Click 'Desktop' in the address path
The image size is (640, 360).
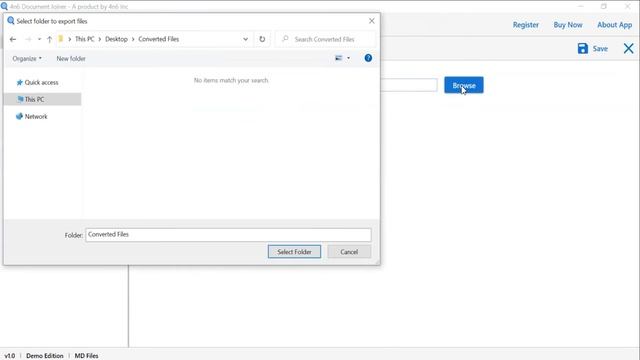point(116,39)
